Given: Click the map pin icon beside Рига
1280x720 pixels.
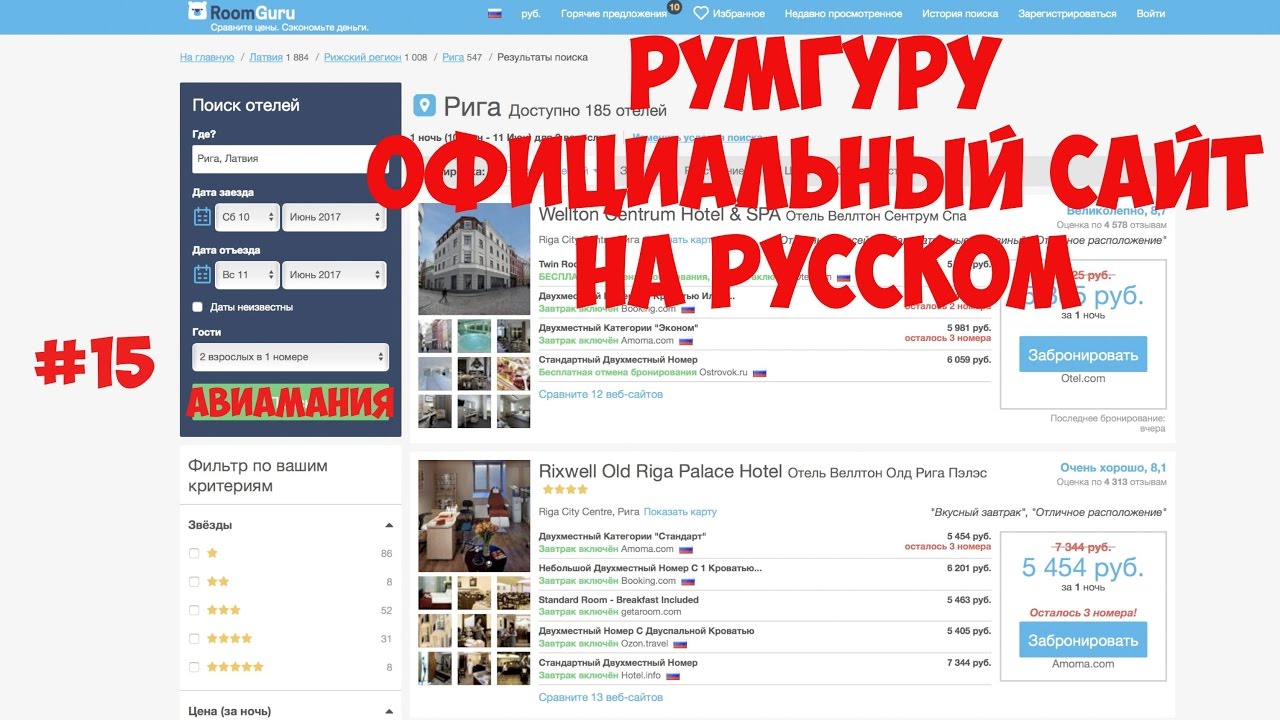Looking at the screenshot, I should click(425, 105).
